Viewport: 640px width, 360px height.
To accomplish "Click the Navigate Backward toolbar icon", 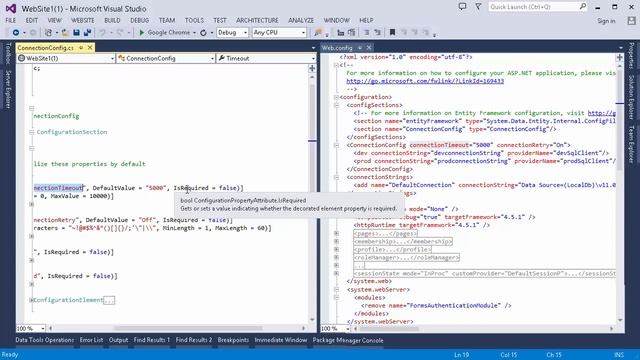I will (16, 32).
